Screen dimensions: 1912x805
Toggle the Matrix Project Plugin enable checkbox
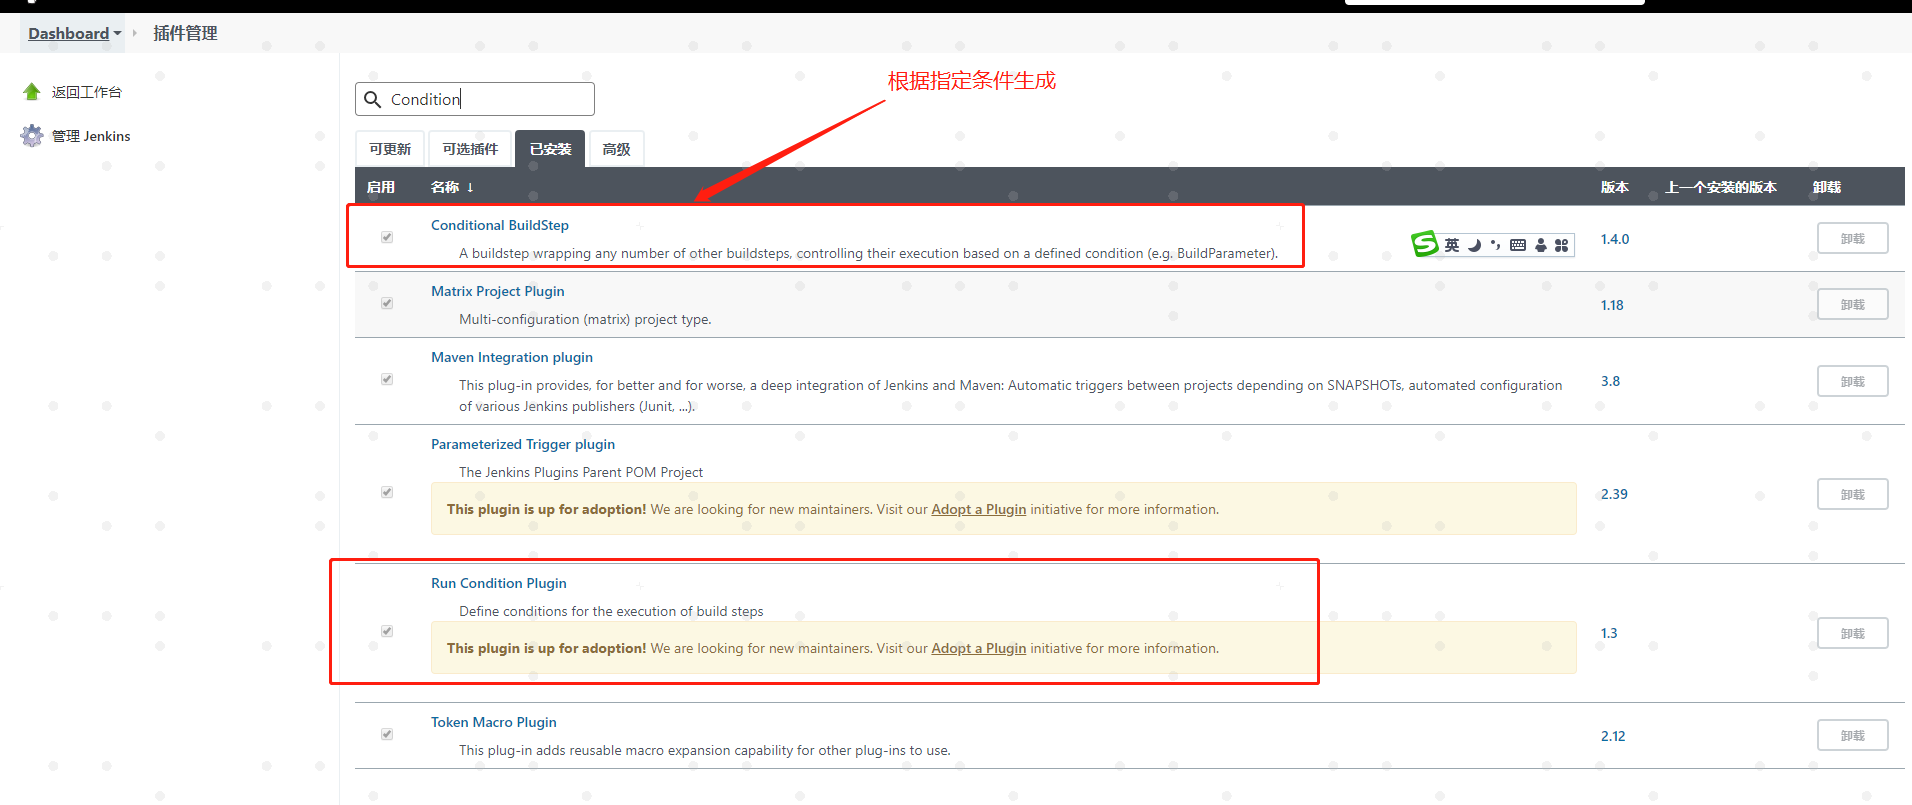[387, 303]
